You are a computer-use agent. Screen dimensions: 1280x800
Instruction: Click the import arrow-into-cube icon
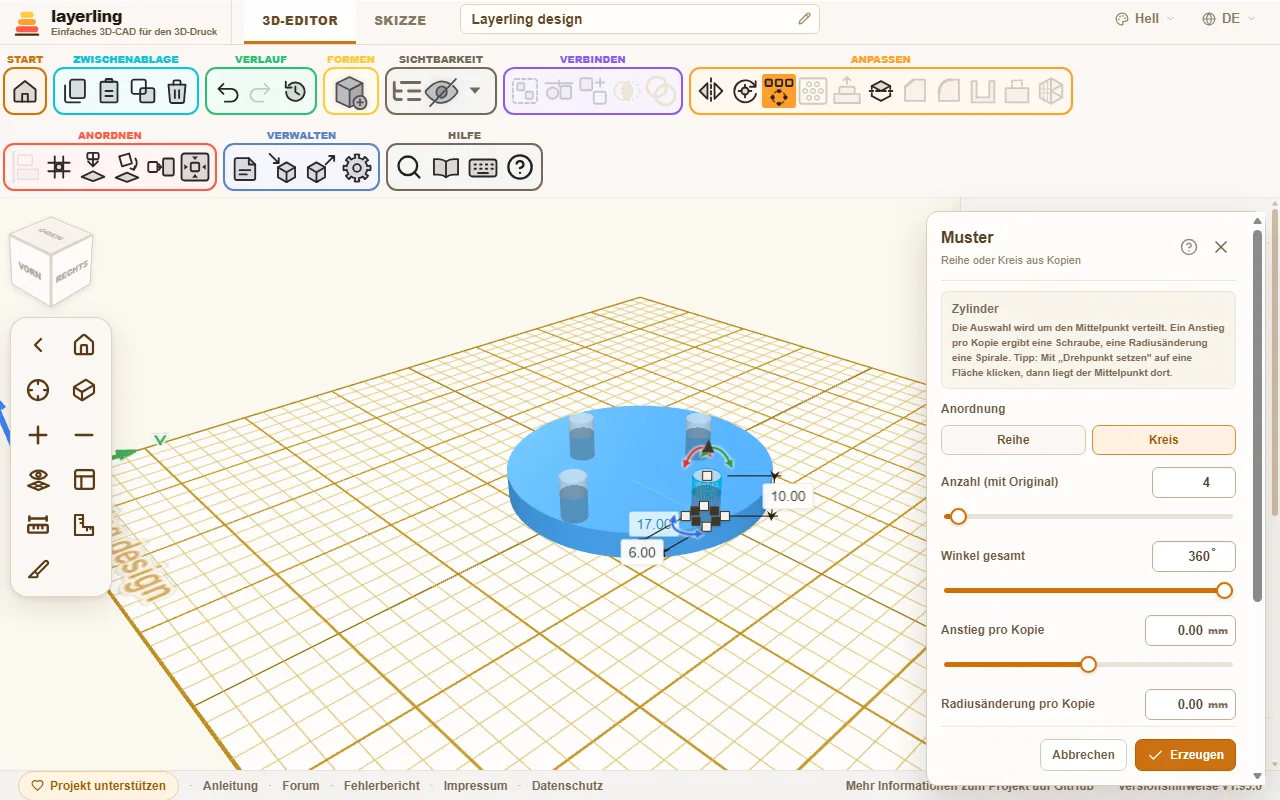point(282,168)
